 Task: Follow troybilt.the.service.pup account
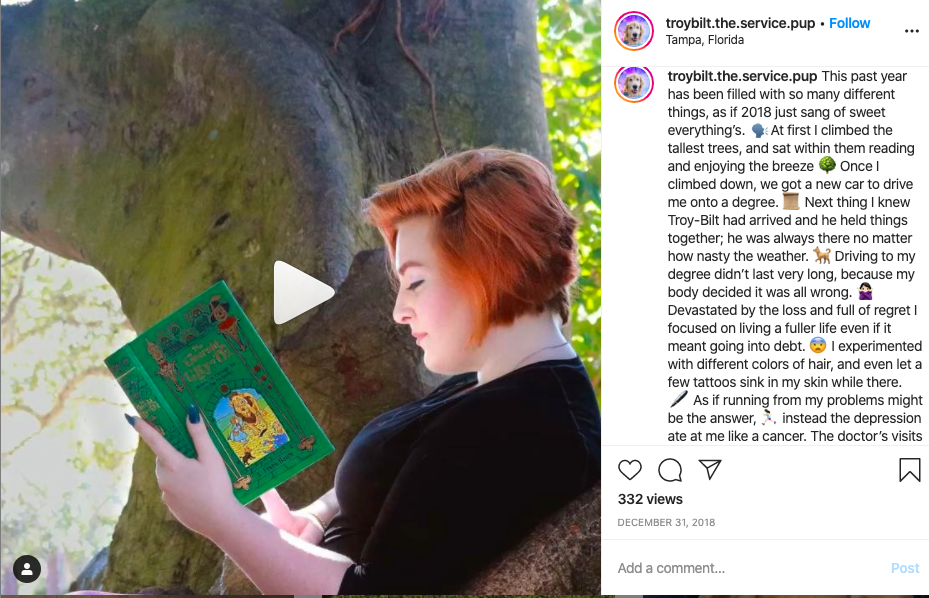[x=849, y=23]
